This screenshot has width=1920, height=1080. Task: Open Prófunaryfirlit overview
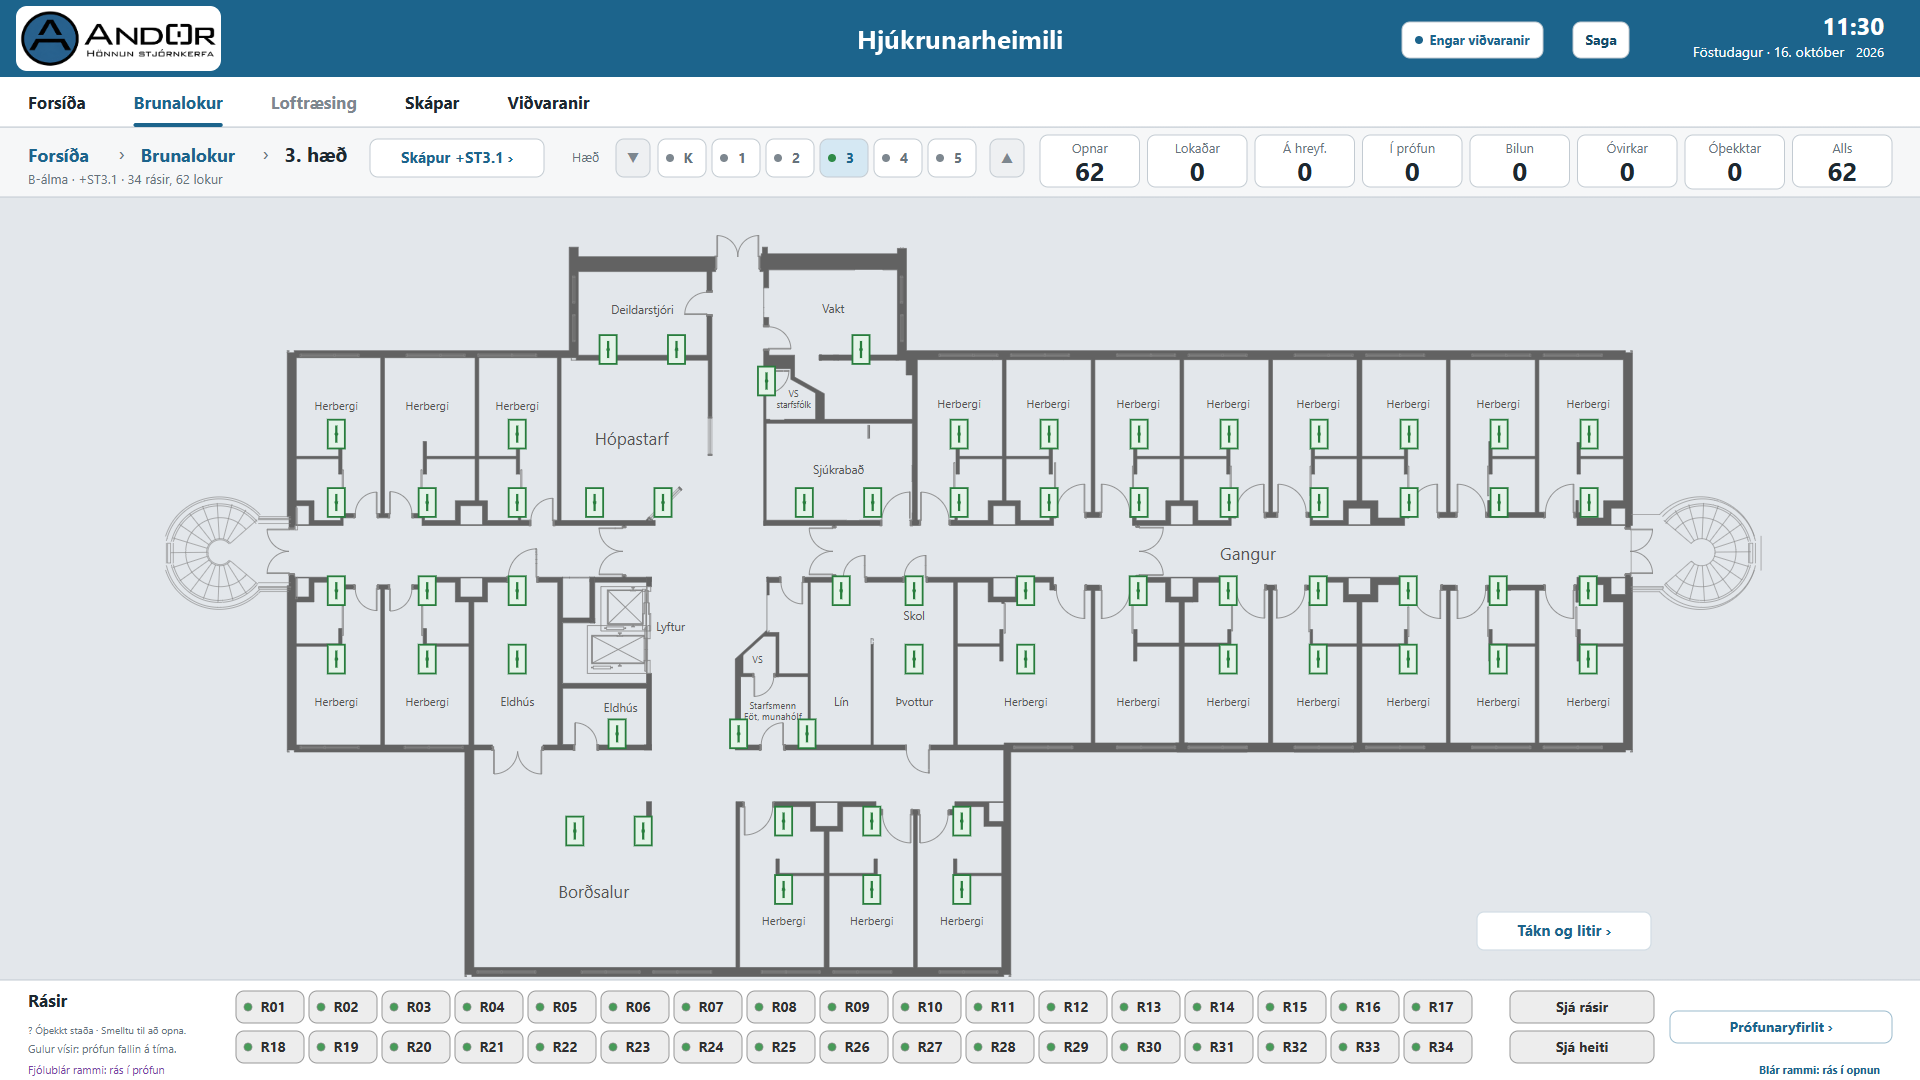coord(1781,1027)
